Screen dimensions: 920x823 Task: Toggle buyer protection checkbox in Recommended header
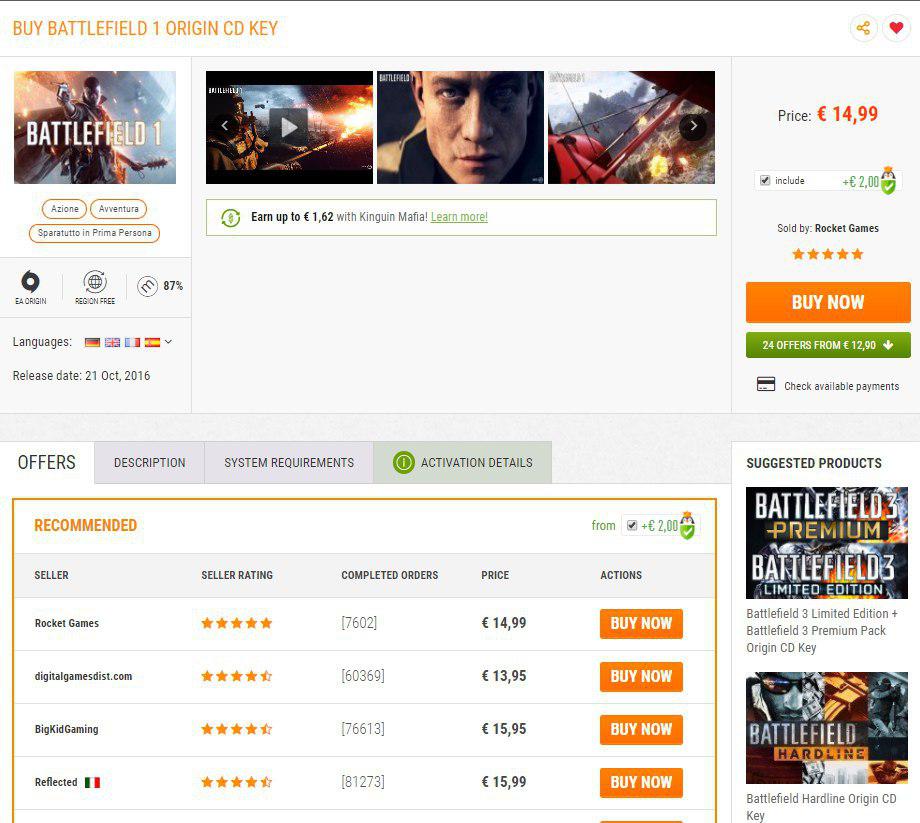[x=632, y=525]
